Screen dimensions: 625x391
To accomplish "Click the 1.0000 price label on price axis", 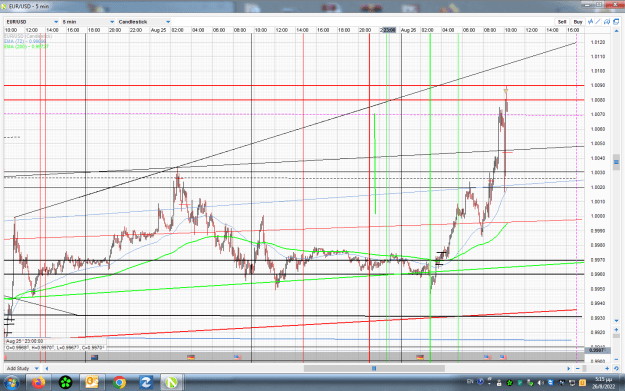I will (x=598, y=216).
